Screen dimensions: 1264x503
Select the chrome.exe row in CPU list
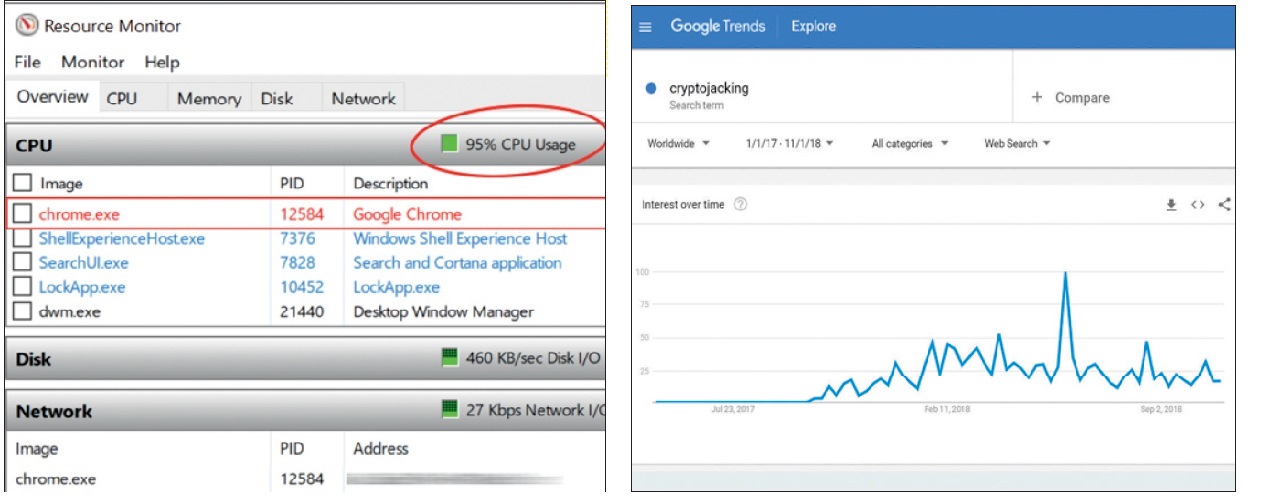click(305, 213)
